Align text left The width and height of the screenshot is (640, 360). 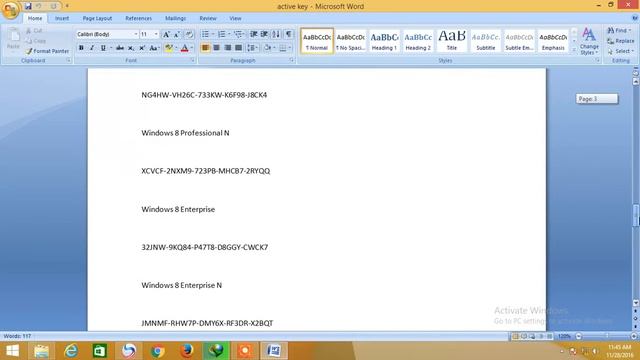pos(205,48)
